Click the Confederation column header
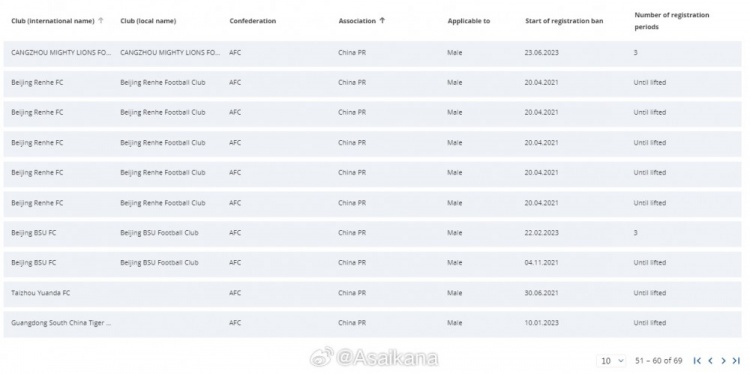750x374 pixels. (x=253, y=21)
